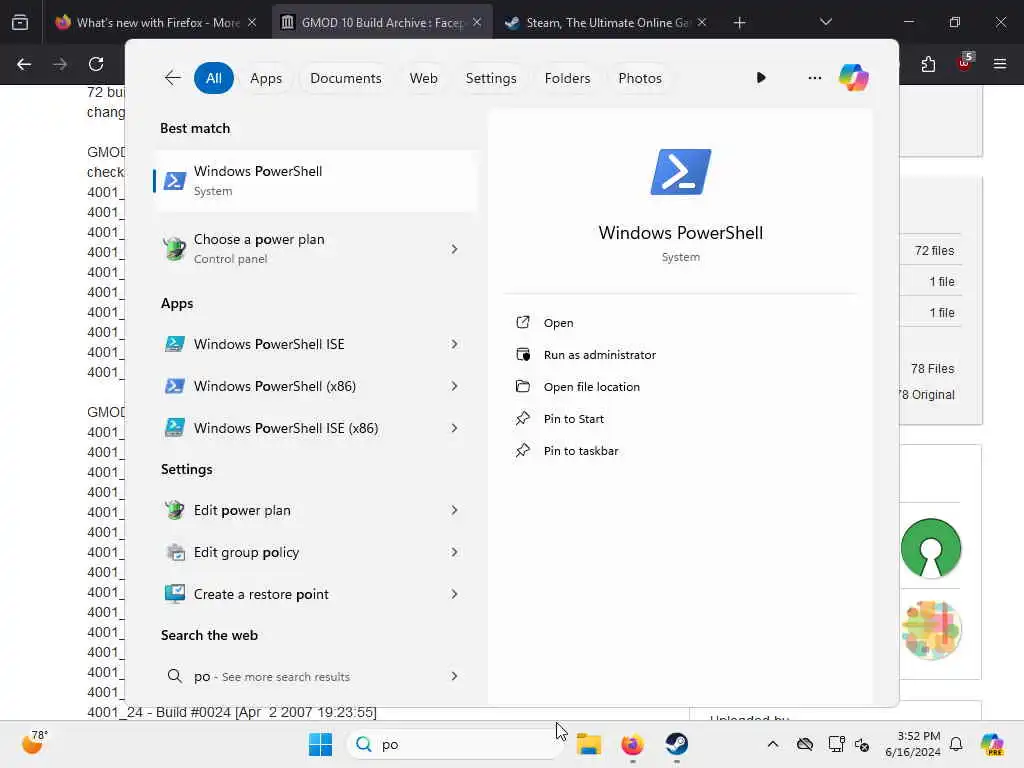Go back in Firefox navigation

[x=24, y=64]
